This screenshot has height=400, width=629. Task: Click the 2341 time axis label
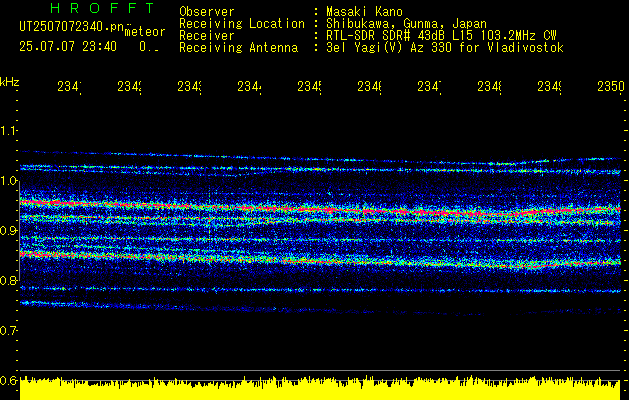click(69, 86)
